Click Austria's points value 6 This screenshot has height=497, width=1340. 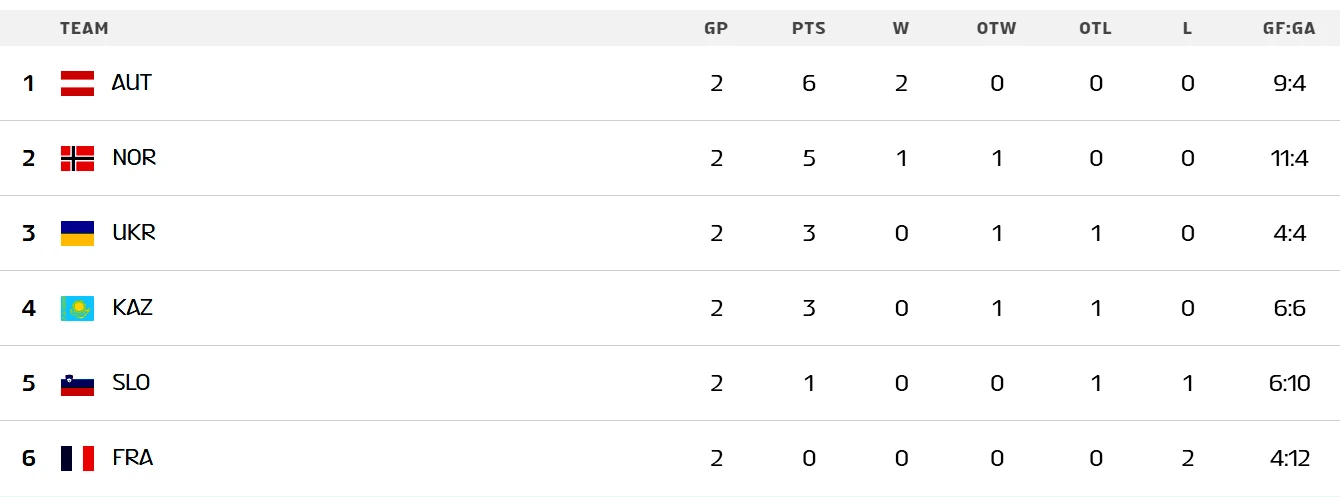pyautogui.click(x=808, y=83)
